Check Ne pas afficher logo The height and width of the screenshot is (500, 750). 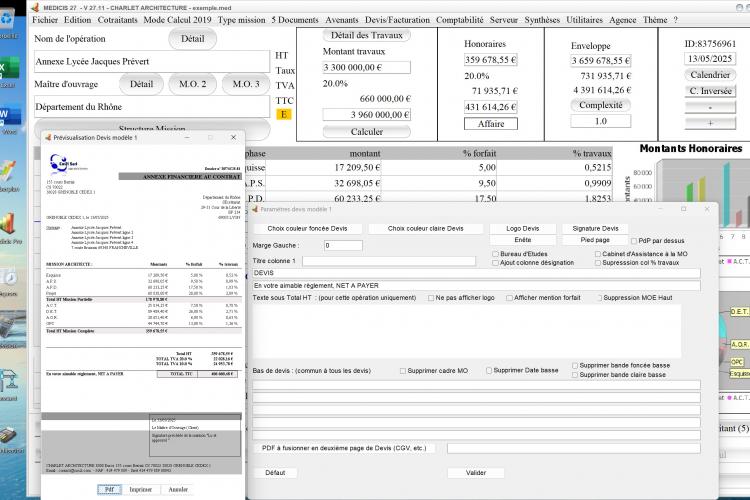click(x=431, y=298)
